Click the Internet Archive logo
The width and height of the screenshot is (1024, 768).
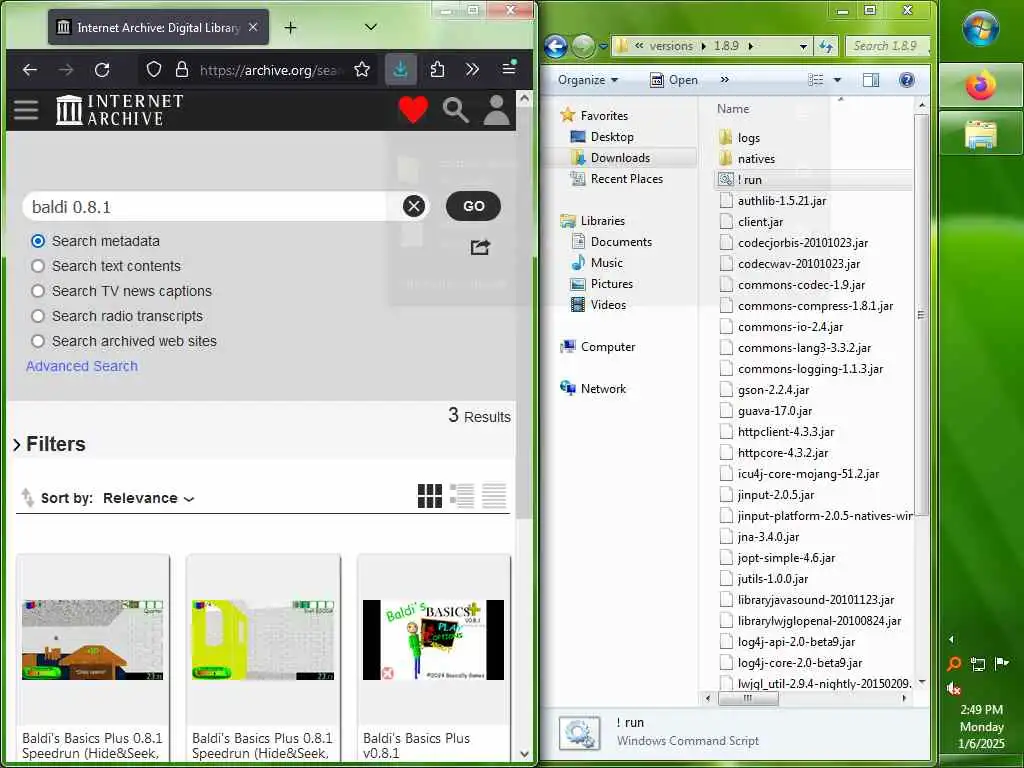click(x=120, y=109)
